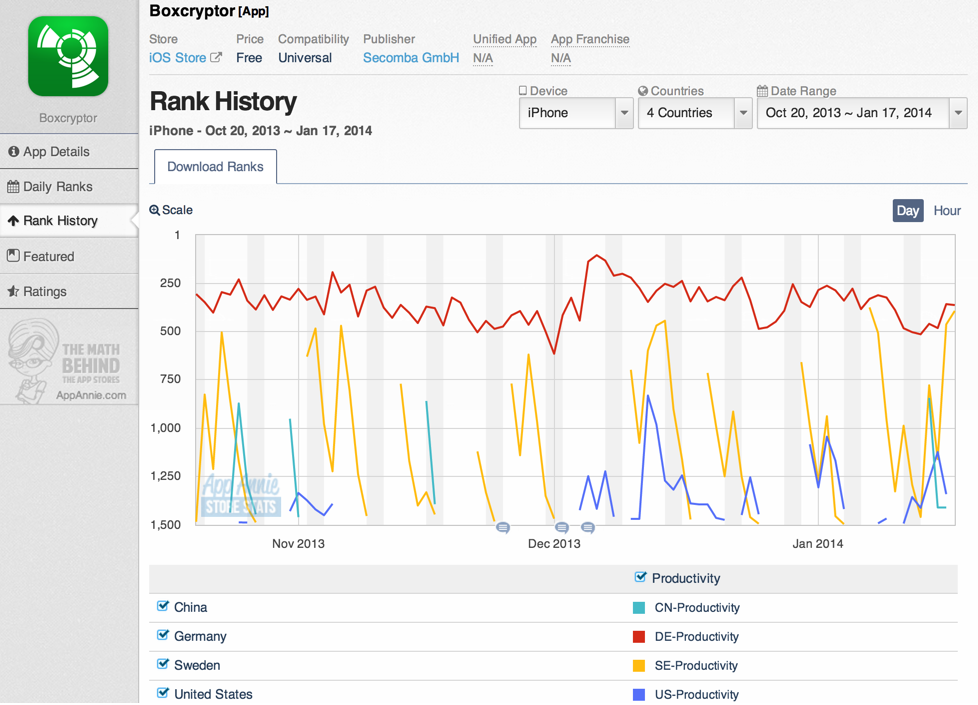
Task: Select the Download Ranks tab
Action: pos(215,167)
